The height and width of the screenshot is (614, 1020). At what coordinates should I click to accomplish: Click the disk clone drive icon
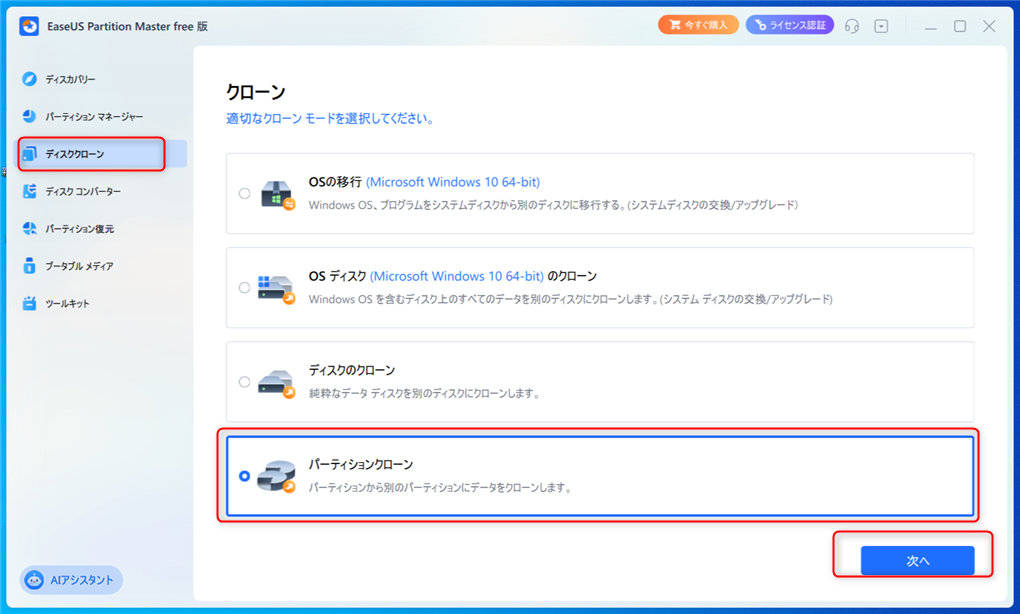pyautogui.click(x=276, y=384)
